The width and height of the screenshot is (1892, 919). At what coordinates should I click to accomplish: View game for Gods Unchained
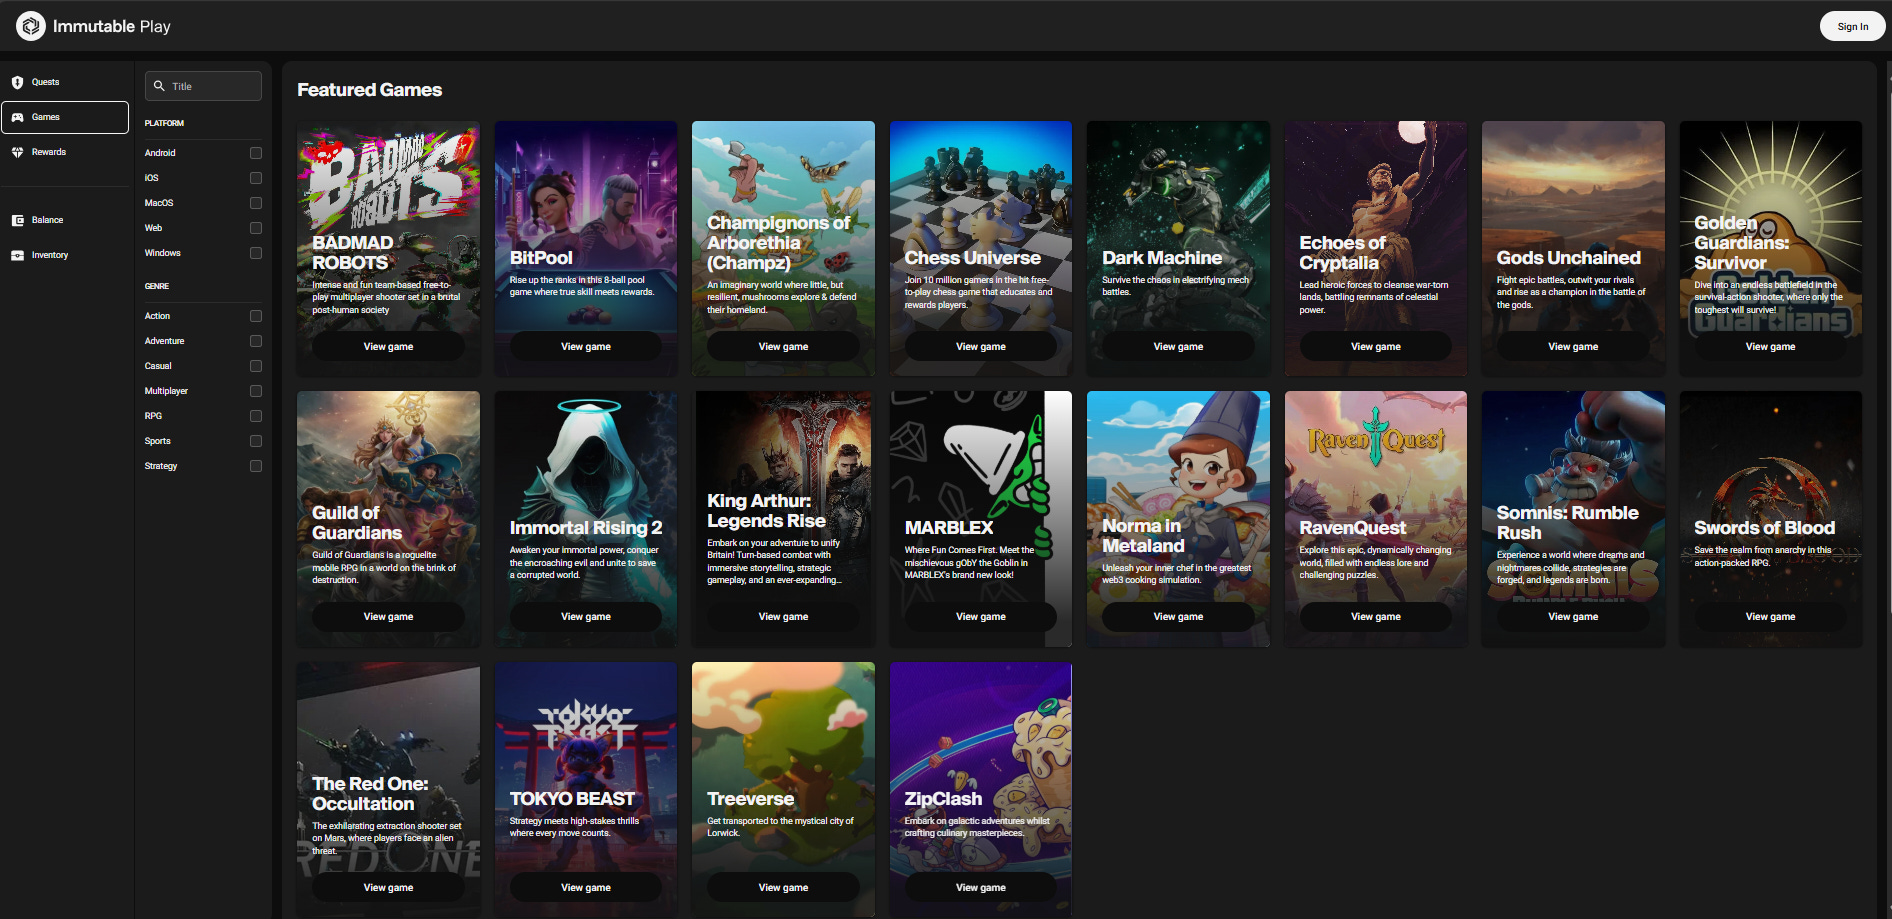click(x=1573, y=346)
